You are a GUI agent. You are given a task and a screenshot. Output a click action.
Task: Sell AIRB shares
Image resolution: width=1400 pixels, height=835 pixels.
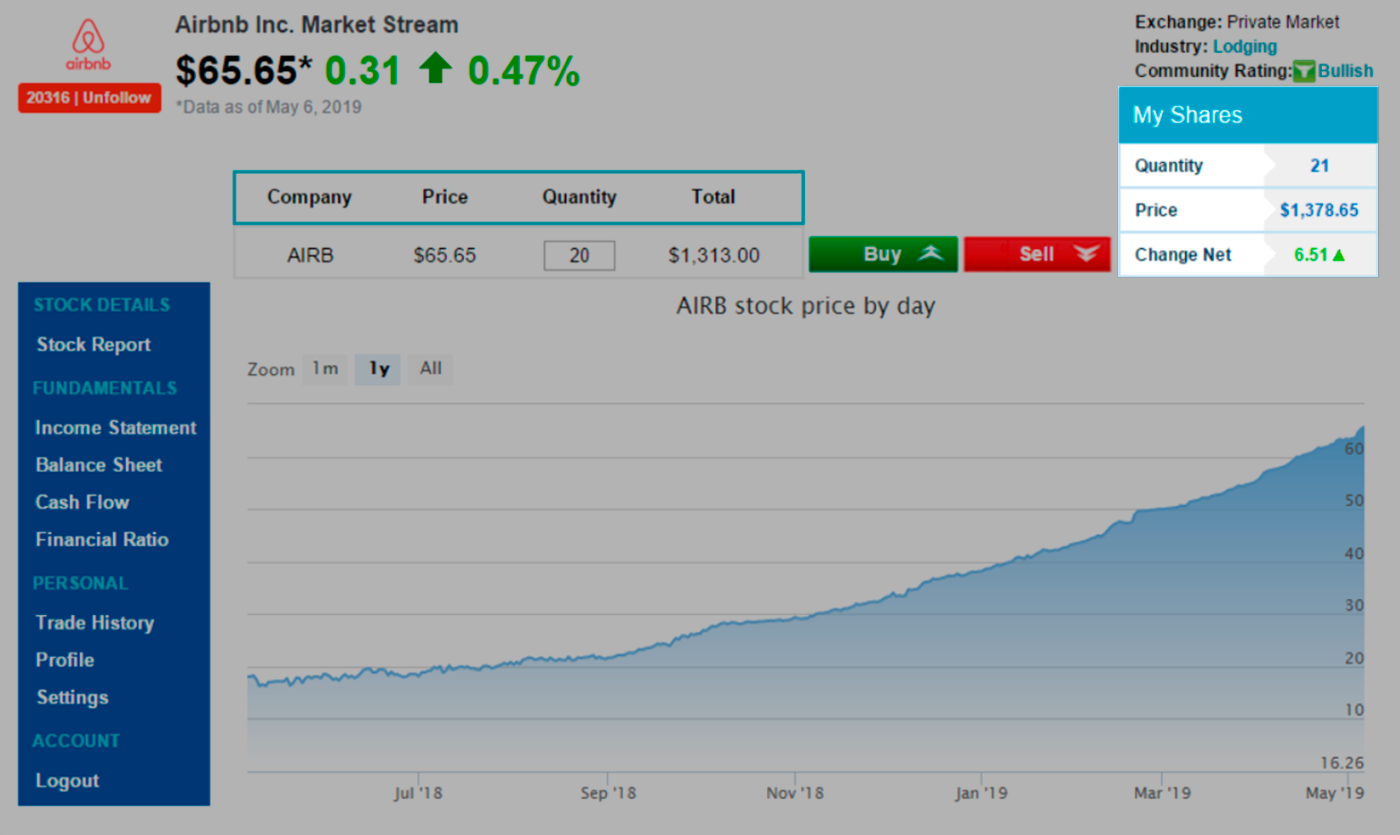(1037, 254)
